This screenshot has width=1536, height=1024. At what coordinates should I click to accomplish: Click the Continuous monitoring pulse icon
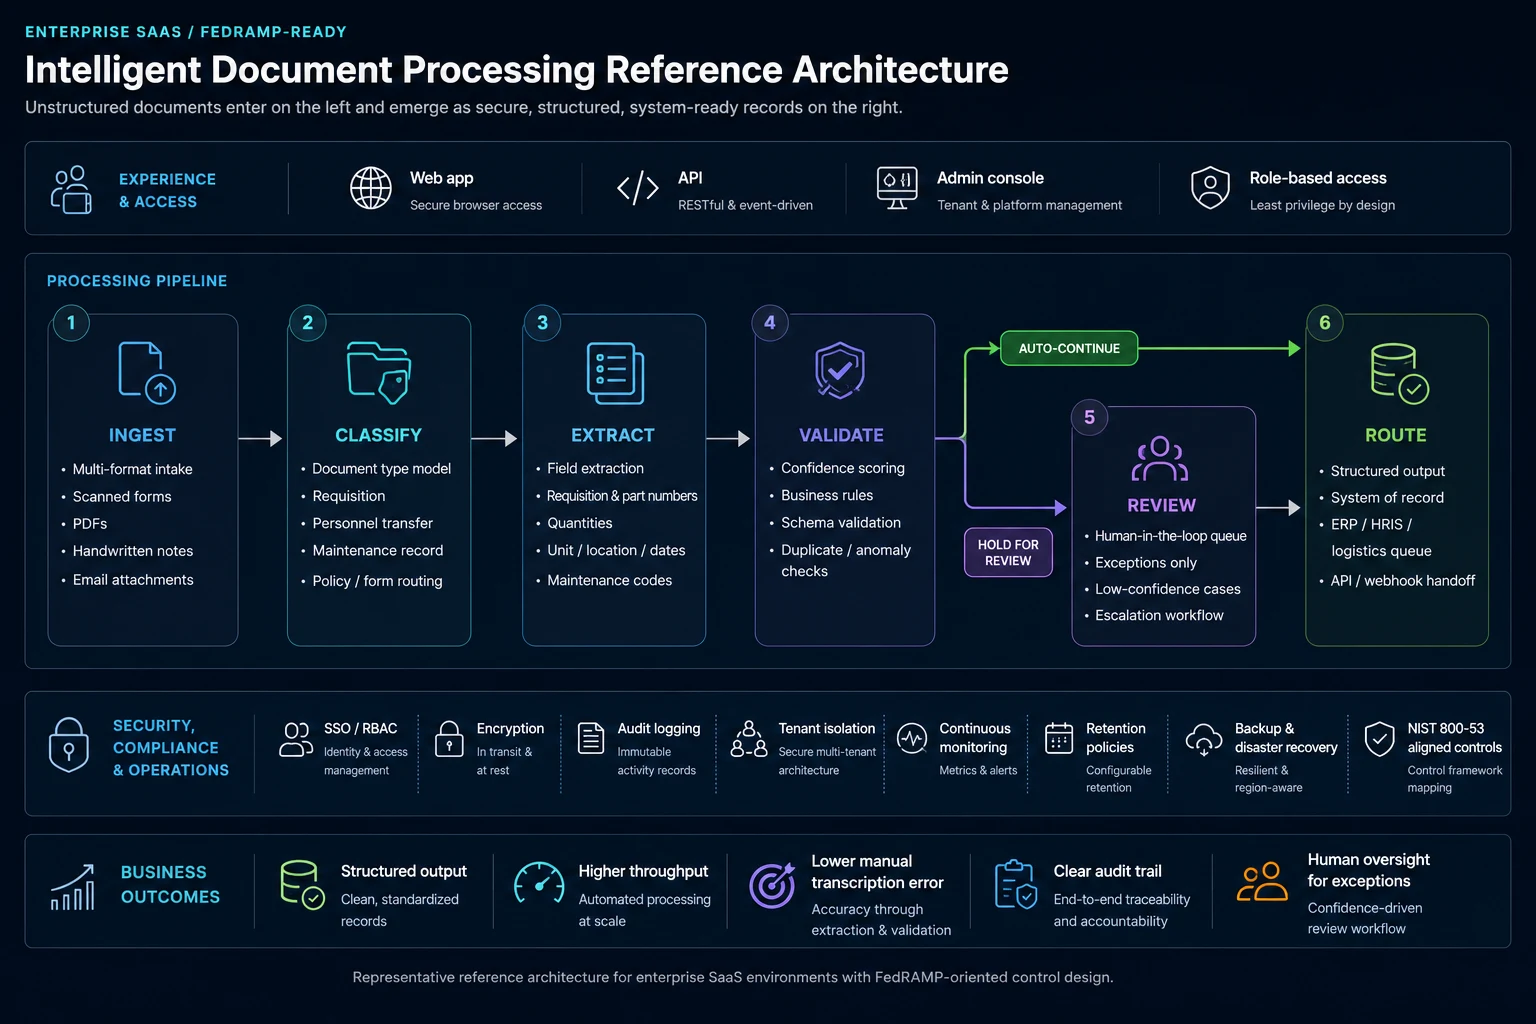coord(912,739)
